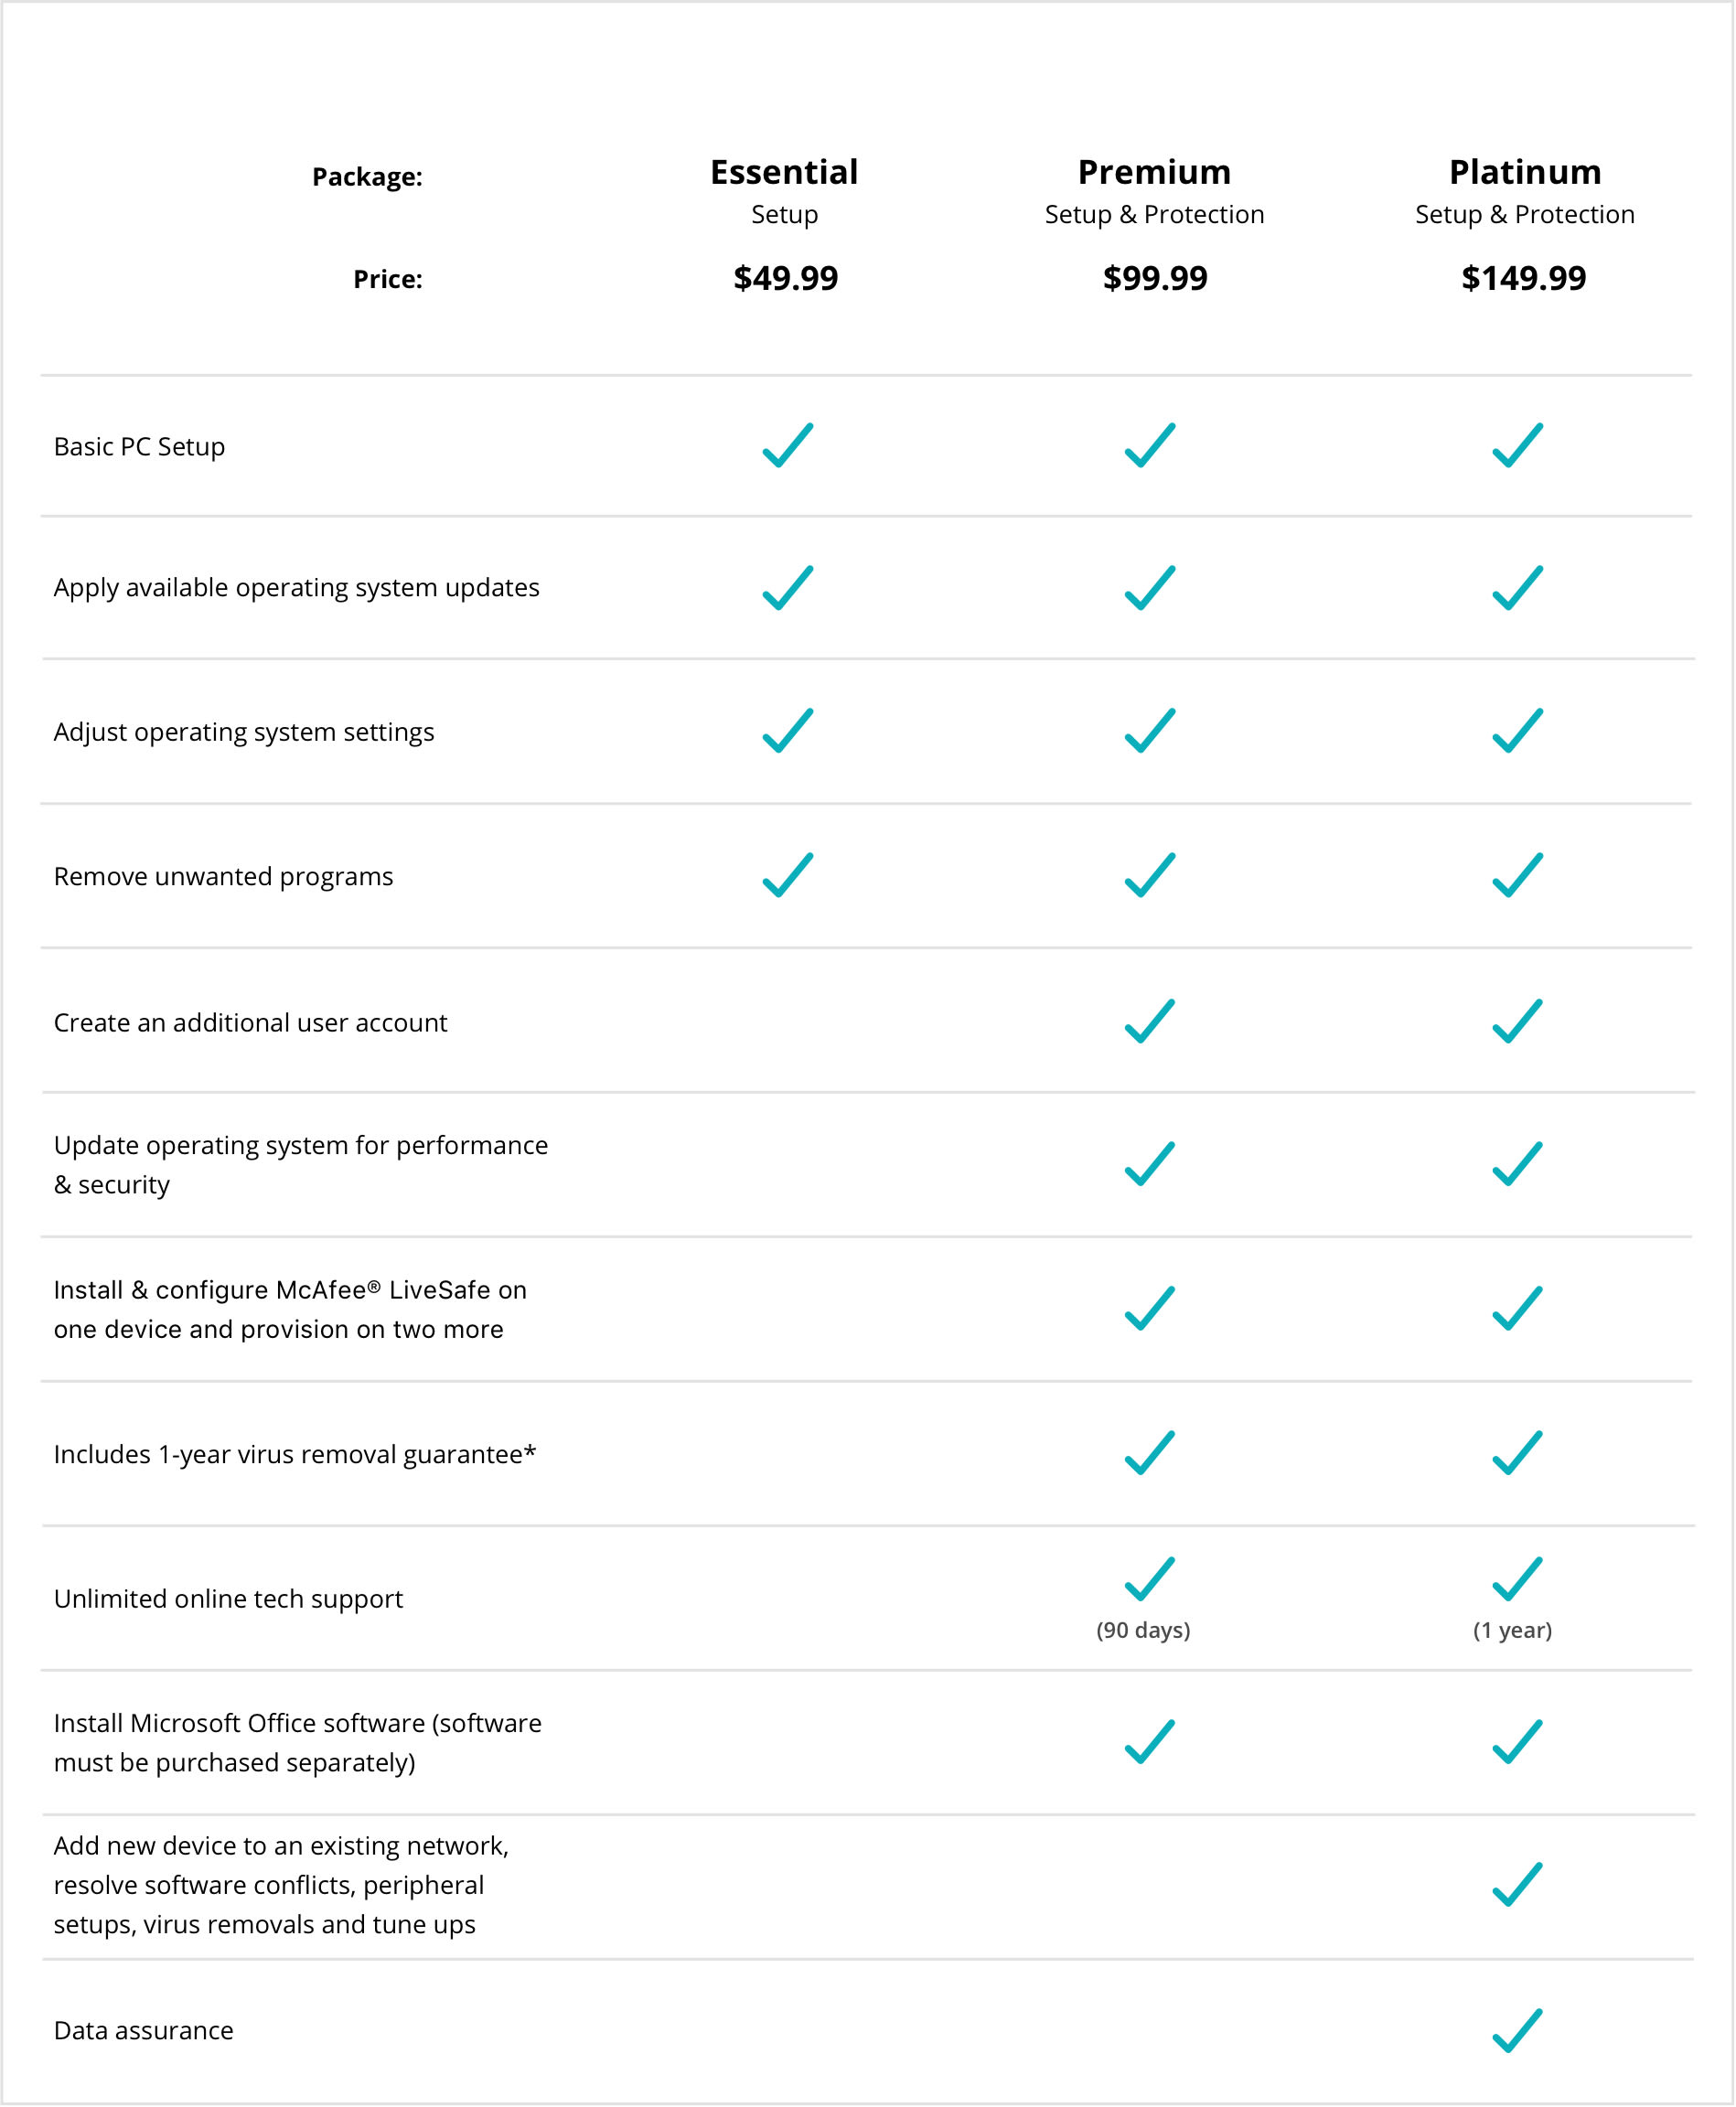
Task: Click the Unlimited online tech support label
Action: [228, 1599]
